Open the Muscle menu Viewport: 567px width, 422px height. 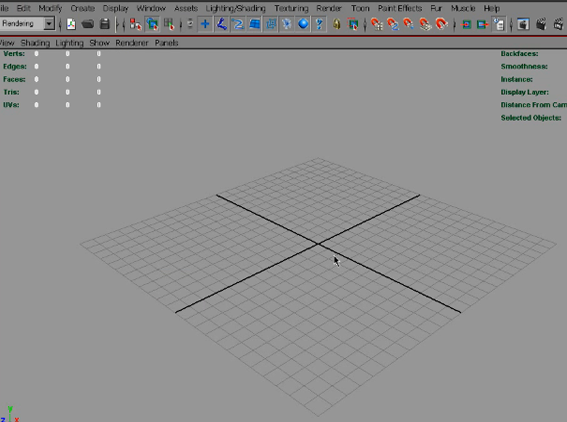coord(463,8)
